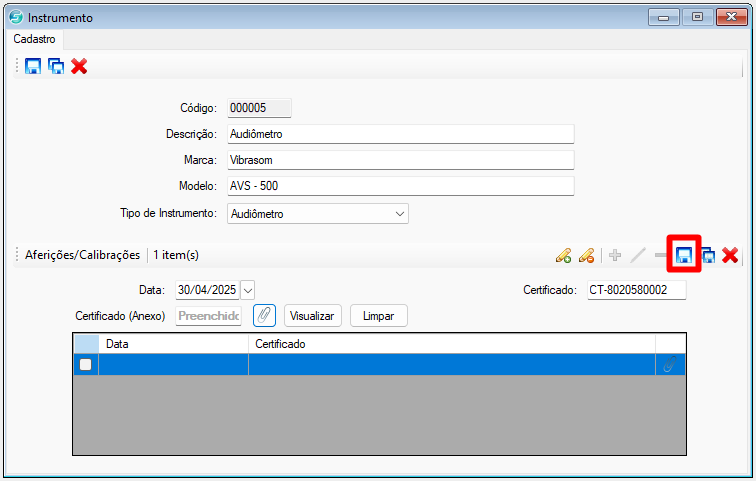Click red X cancel icon in top toolbar
This screenshot has height=481, width=756.
[79, 66]
